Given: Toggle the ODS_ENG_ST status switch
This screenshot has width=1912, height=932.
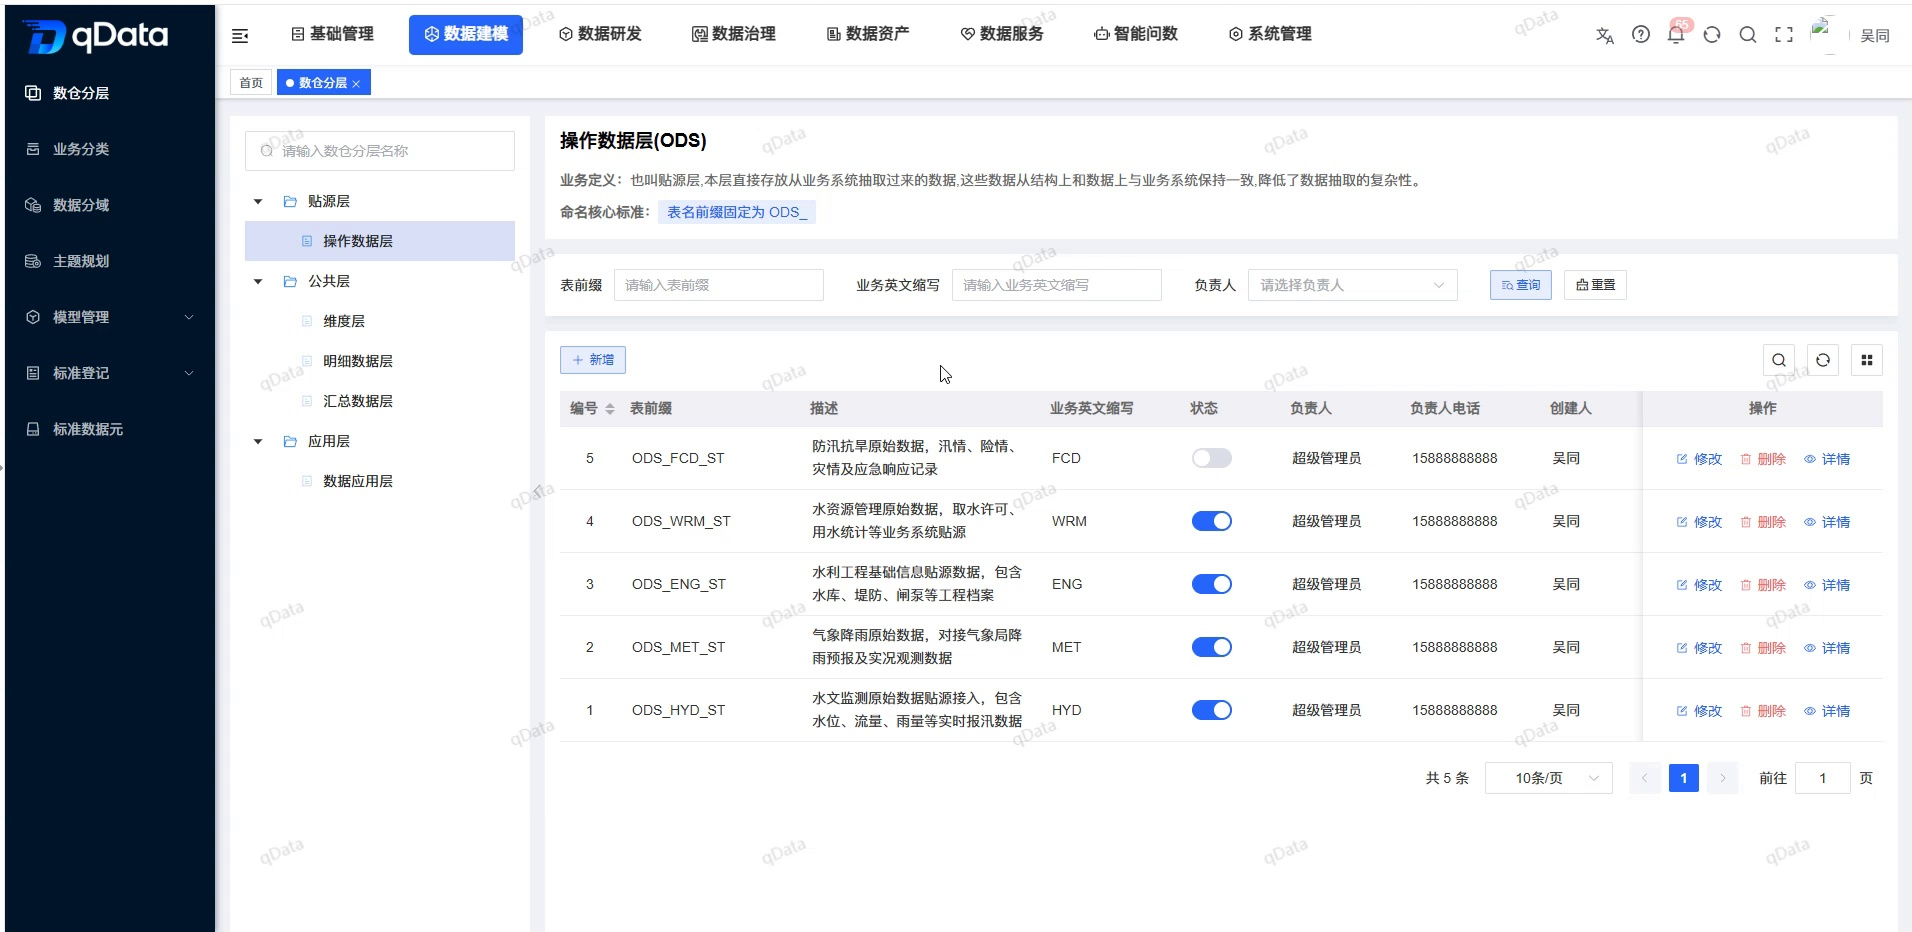Looking at the screenshot, I should coord(1211,584).
